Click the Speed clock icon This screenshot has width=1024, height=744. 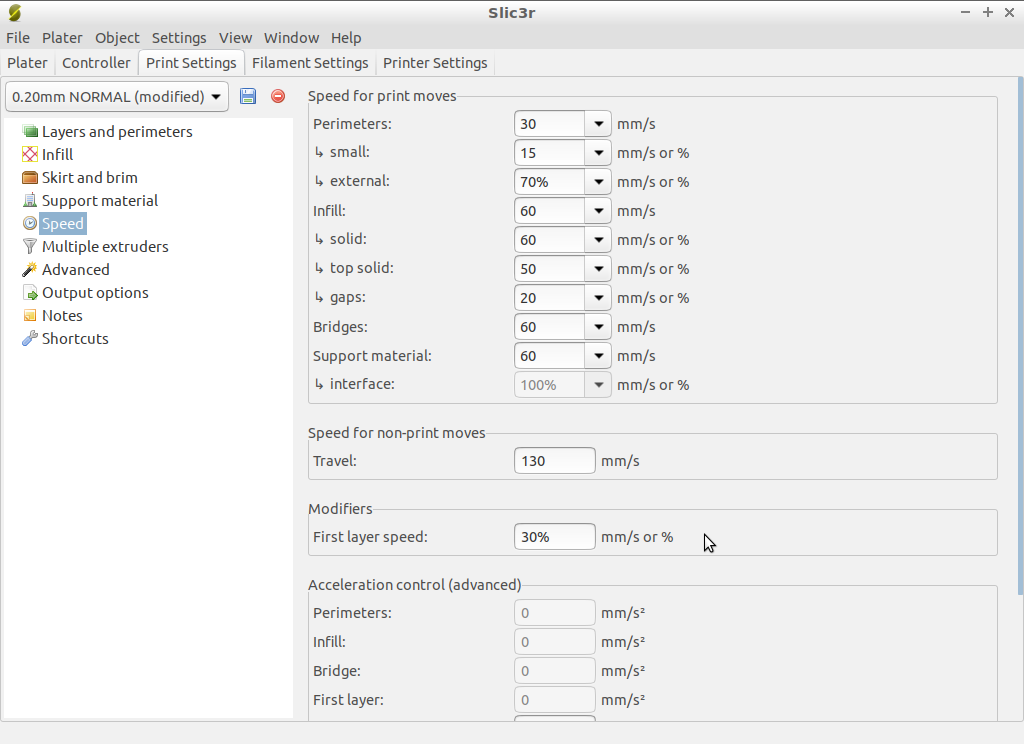pos(30,223)
